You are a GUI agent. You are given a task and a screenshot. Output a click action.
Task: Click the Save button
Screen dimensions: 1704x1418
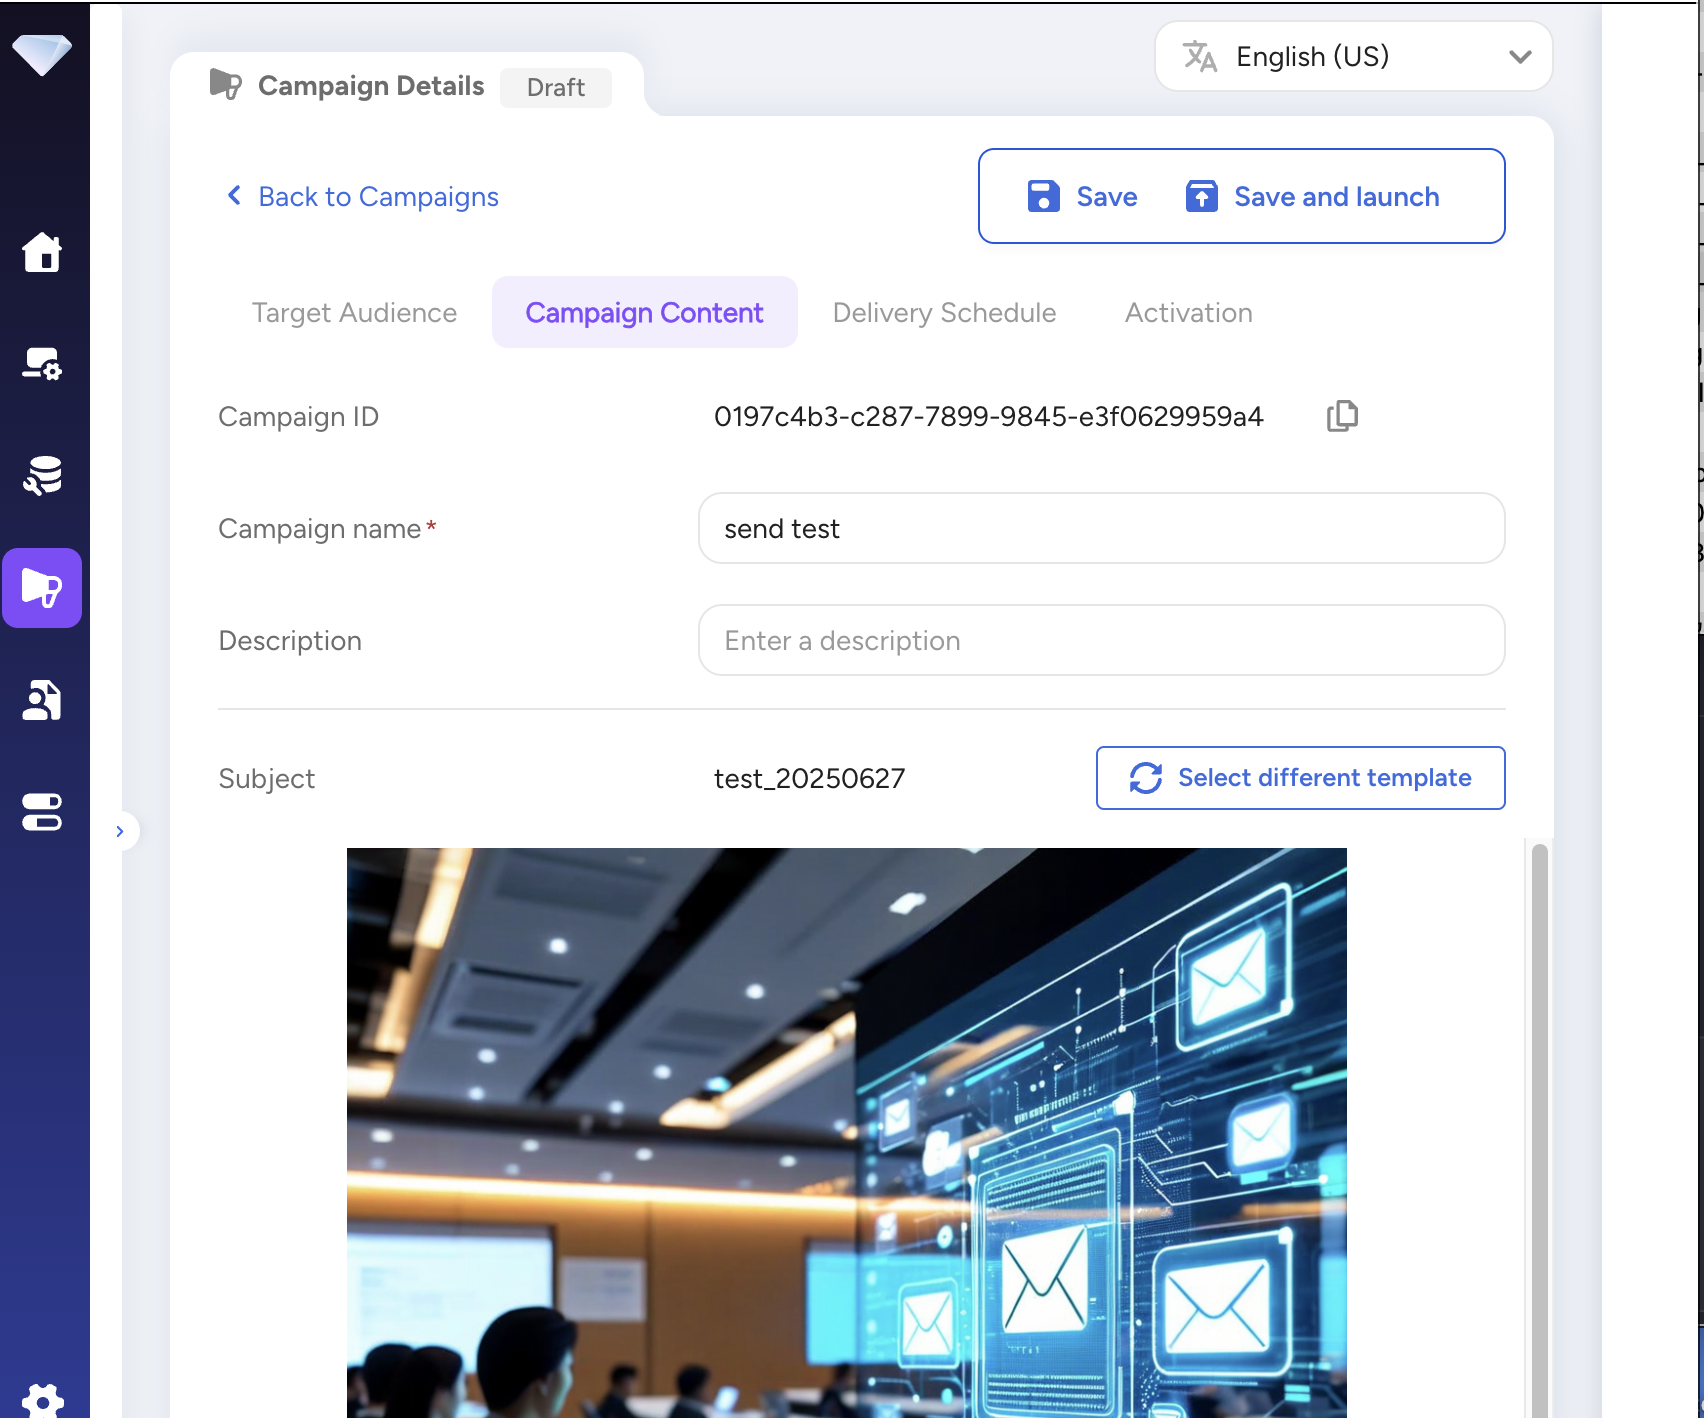tap(1084, 197)
